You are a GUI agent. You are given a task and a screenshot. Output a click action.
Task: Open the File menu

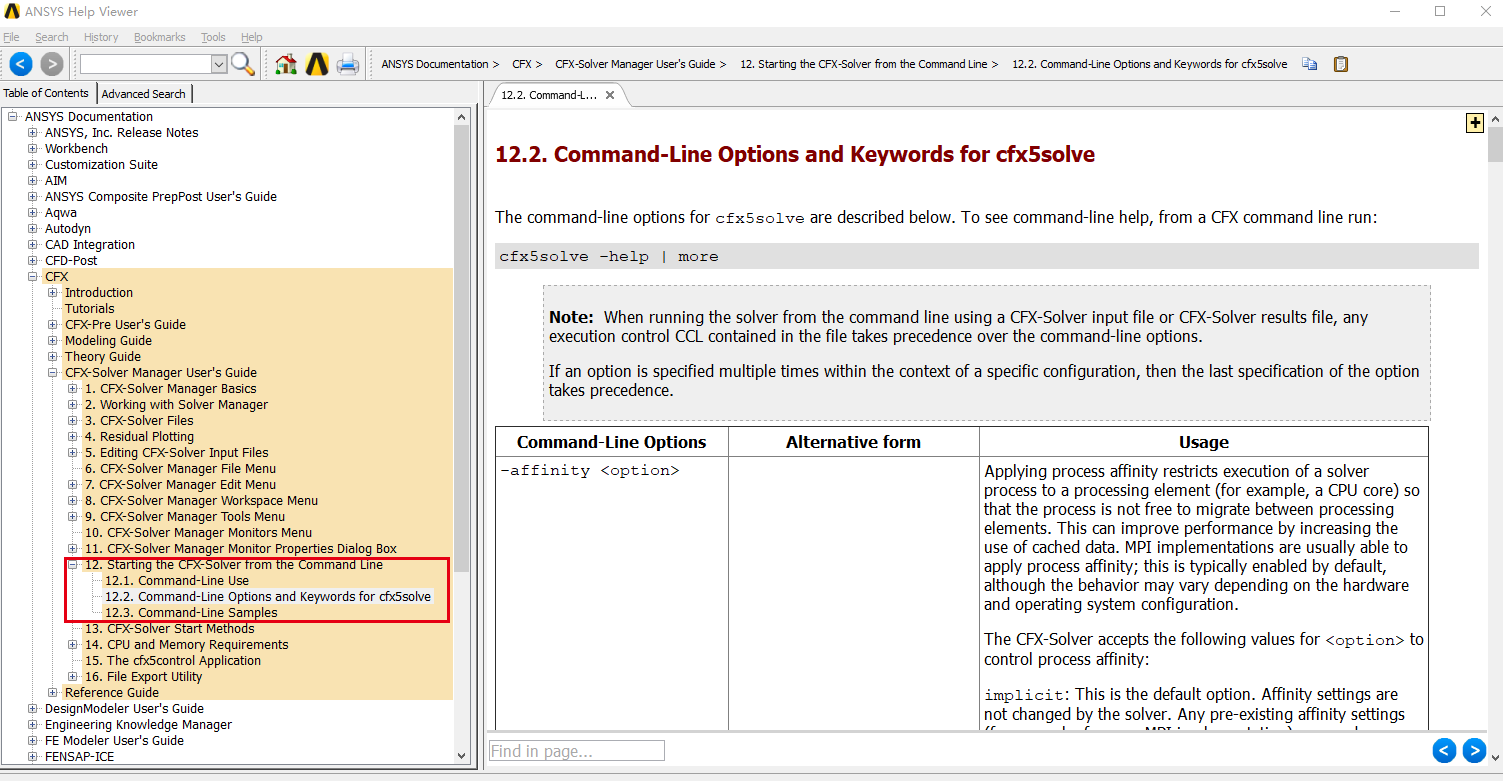point(11,37)
